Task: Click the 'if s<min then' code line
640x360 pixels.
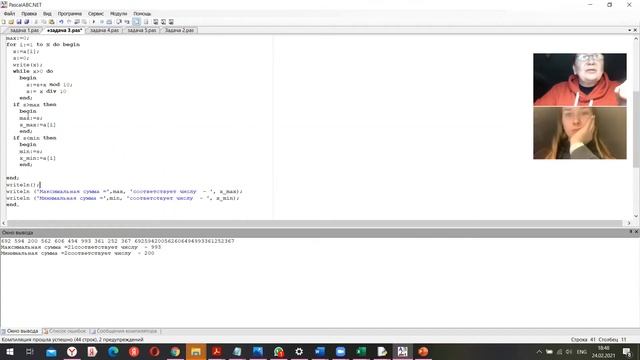Action: click(x=34, y=138)
